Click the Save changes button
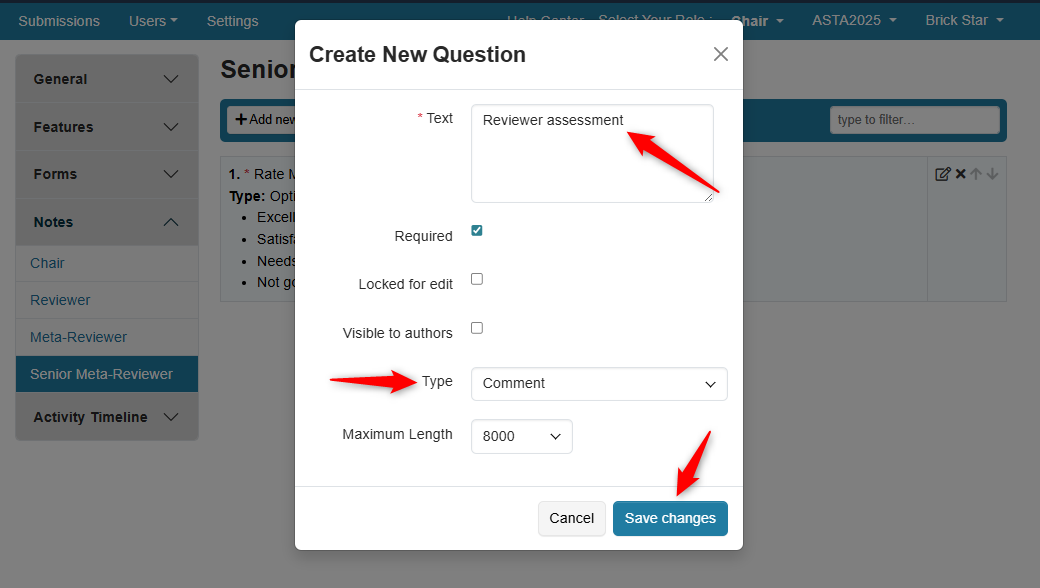Viewport: 1040px width, 588px height. (x=670, y=518)
